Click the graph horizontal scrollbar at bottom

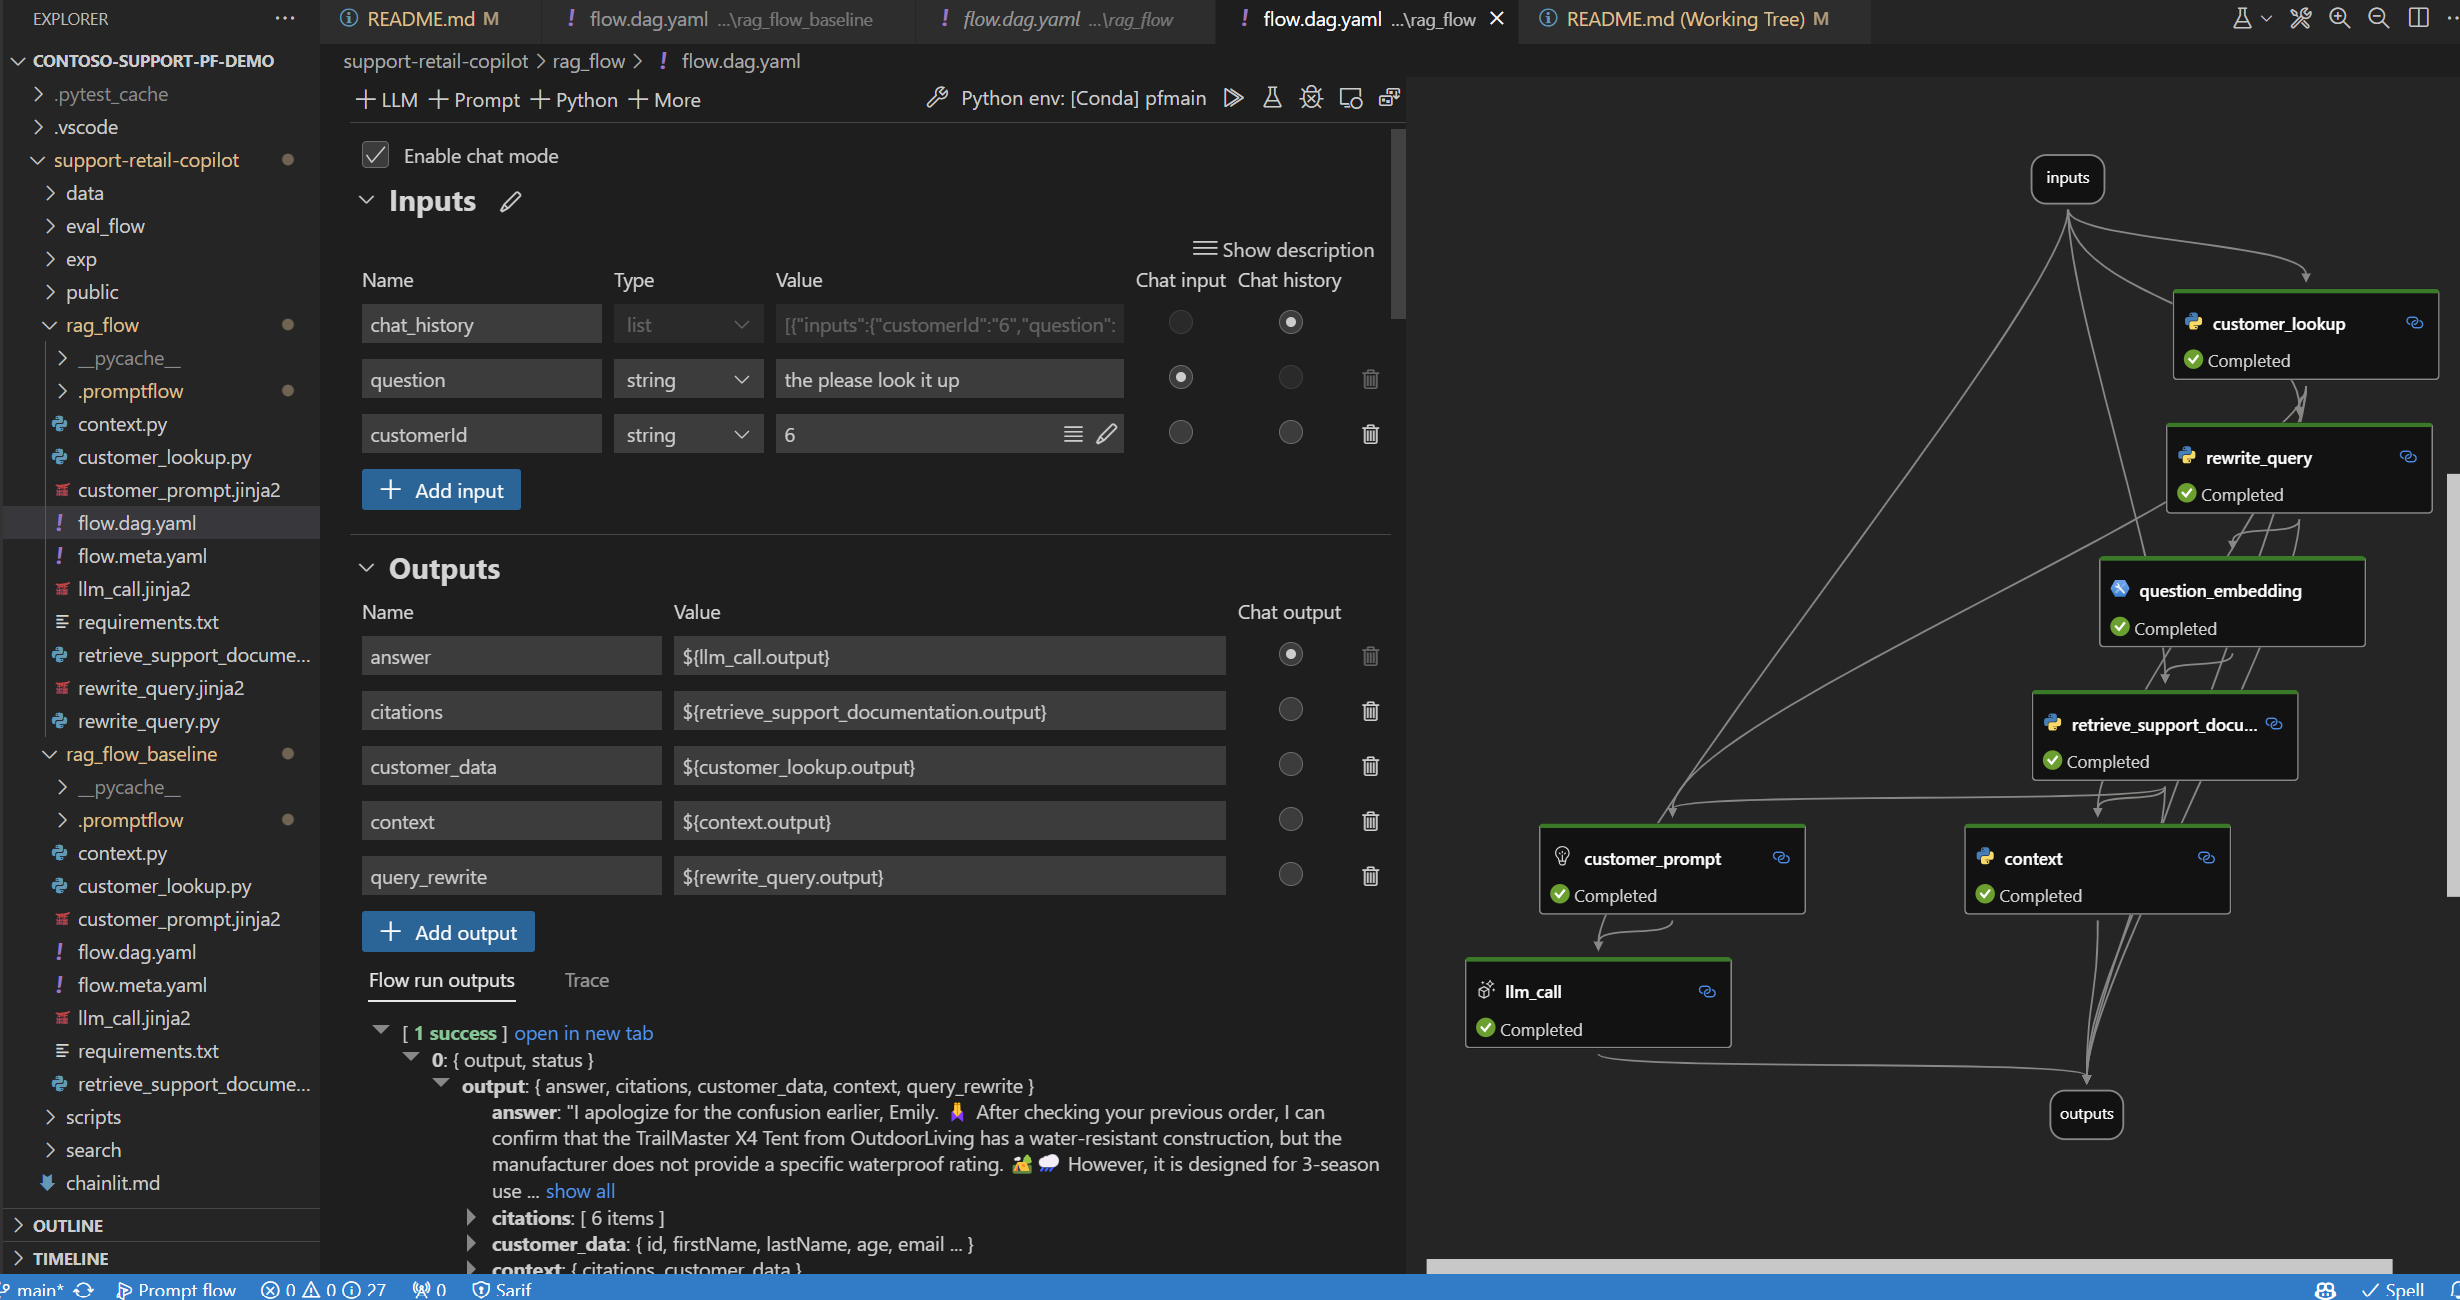pyautogui.click(x=1908, y=1266)
